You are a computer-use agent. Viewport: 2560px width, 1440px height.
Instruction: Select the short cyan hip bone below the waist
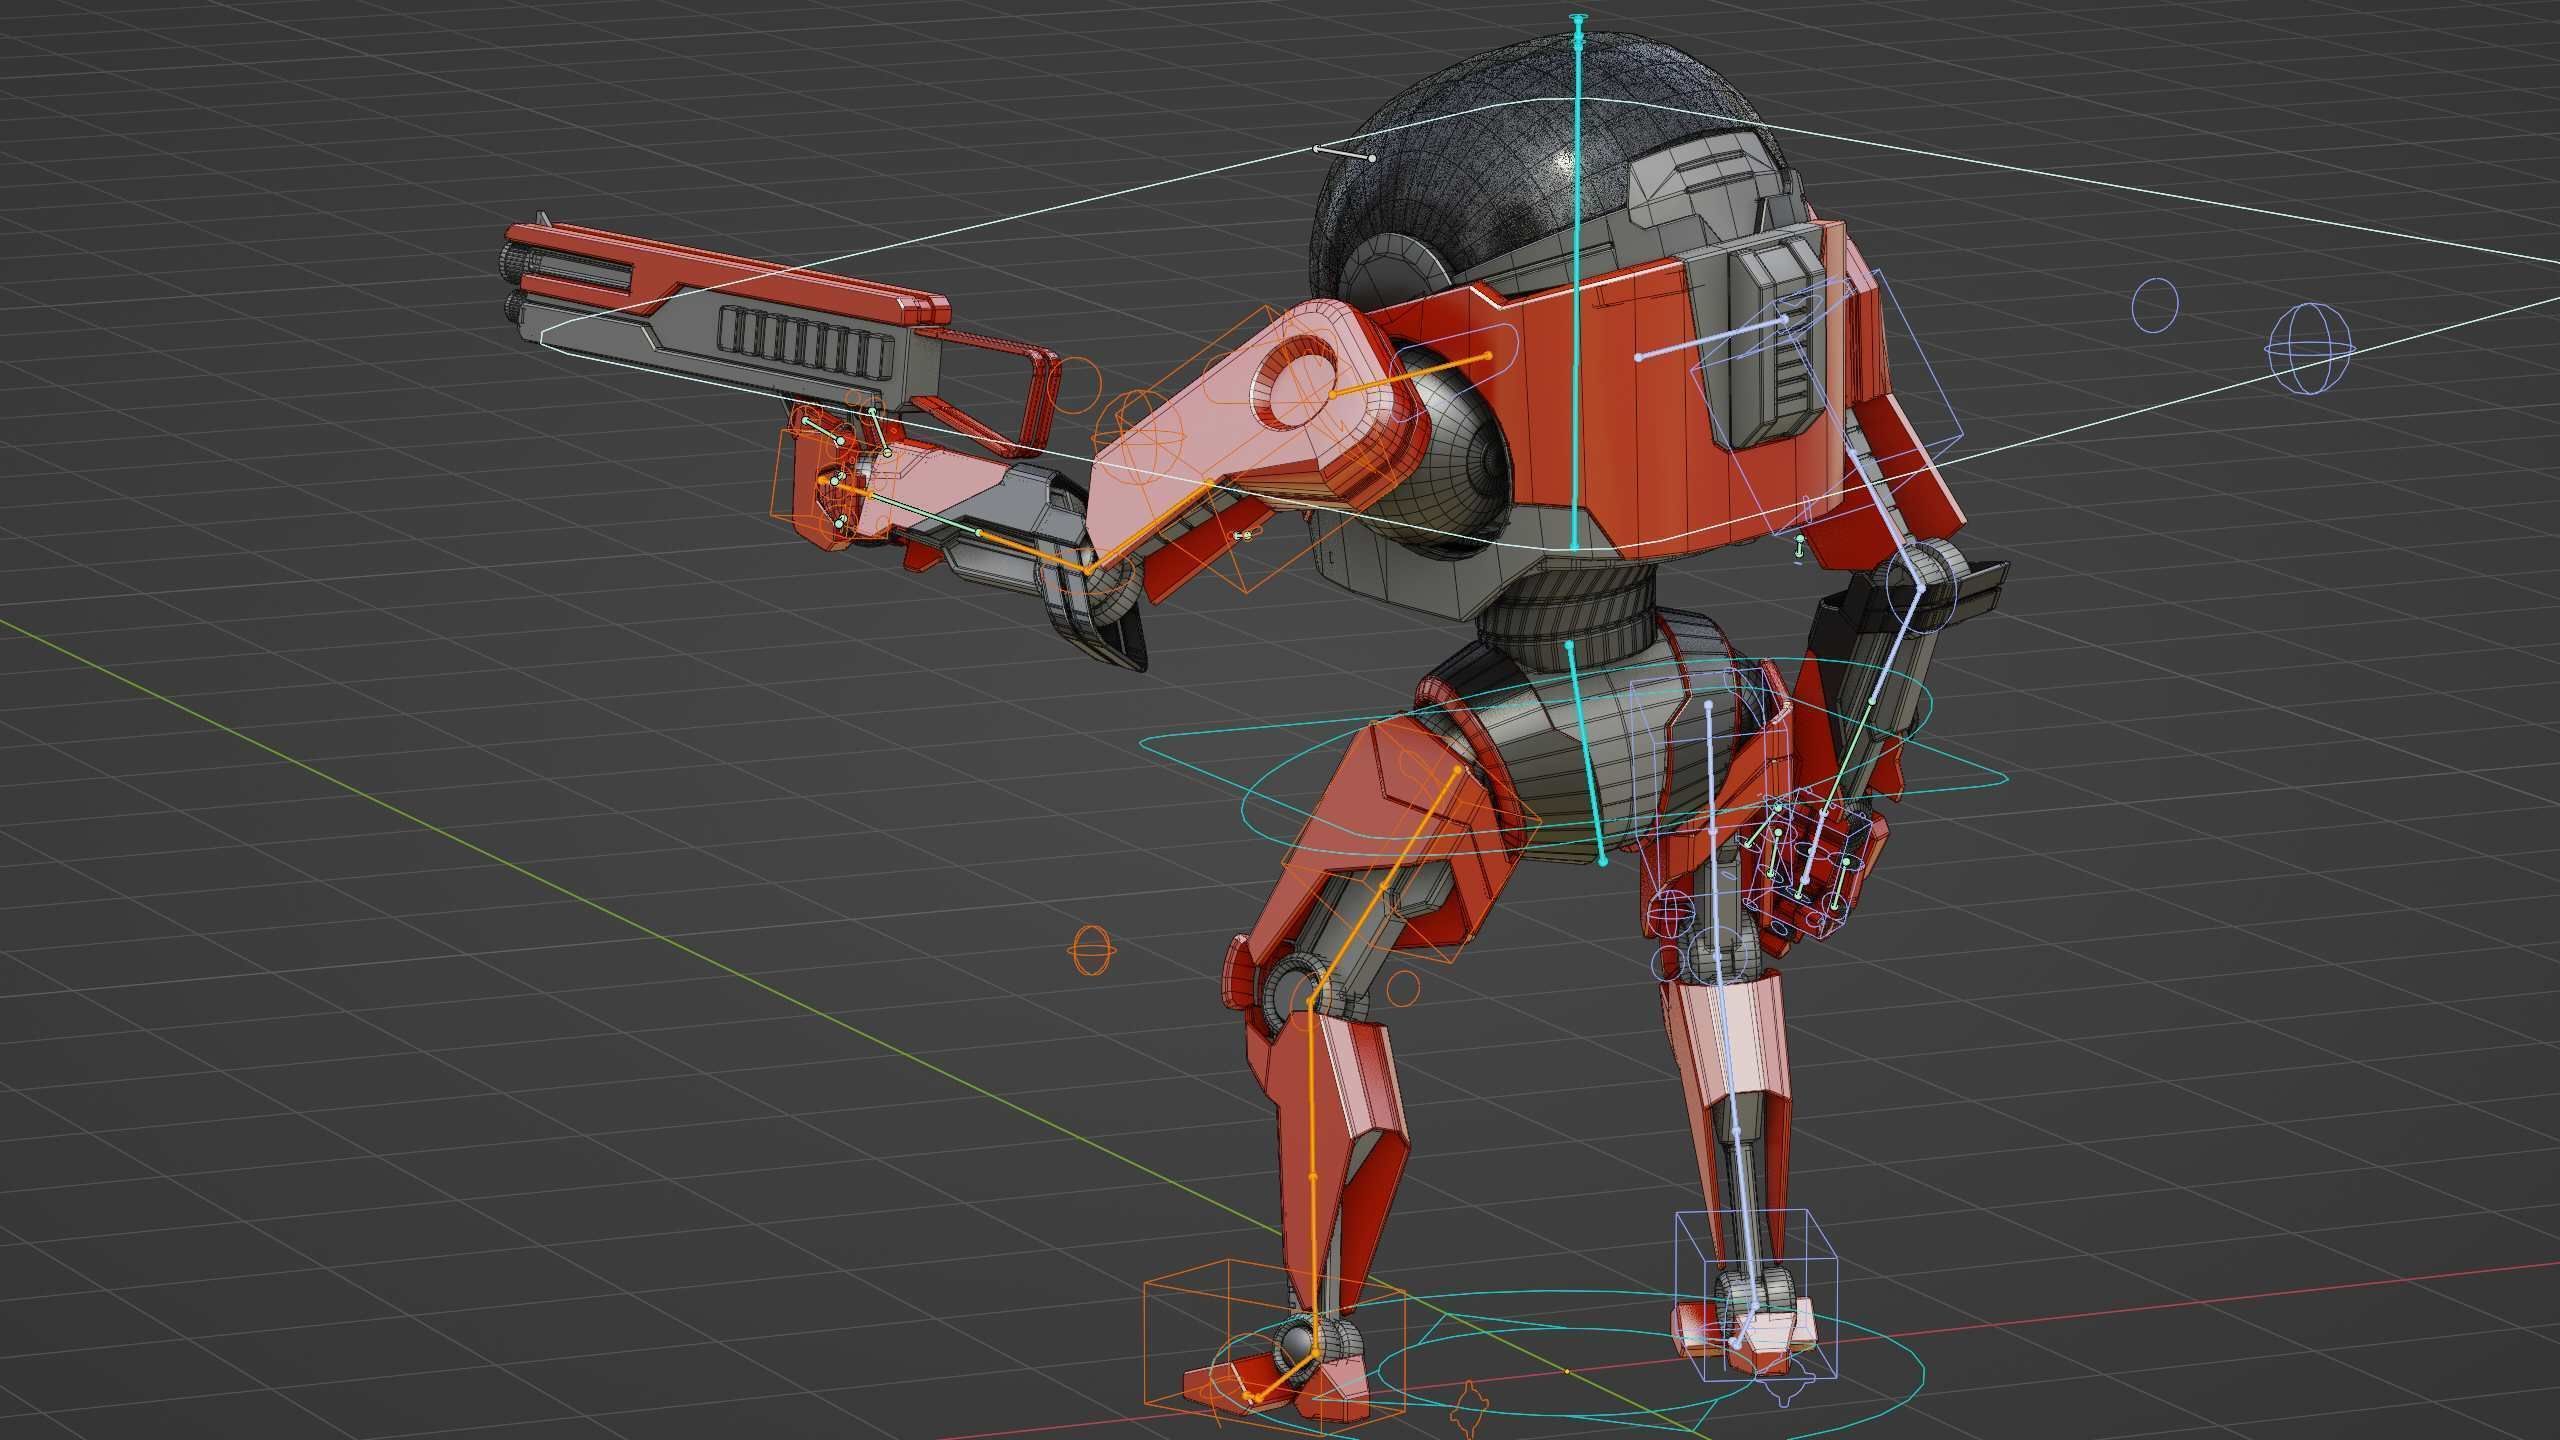1585,752
